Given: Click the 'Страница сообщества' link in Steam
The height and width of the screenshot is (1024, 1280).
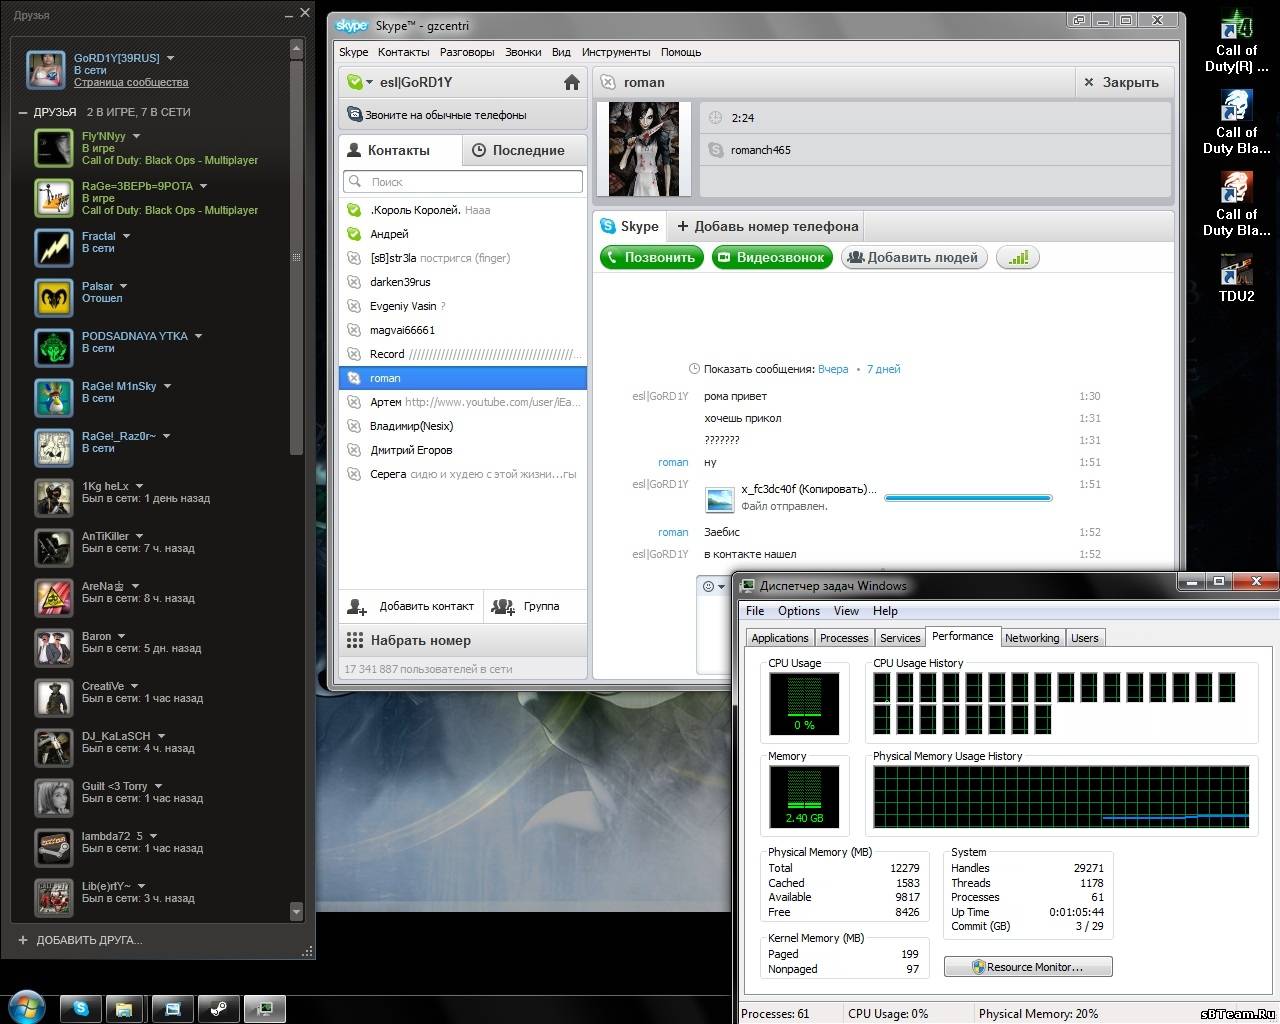Looking at the screenshot, I should [x=131, y=82].
